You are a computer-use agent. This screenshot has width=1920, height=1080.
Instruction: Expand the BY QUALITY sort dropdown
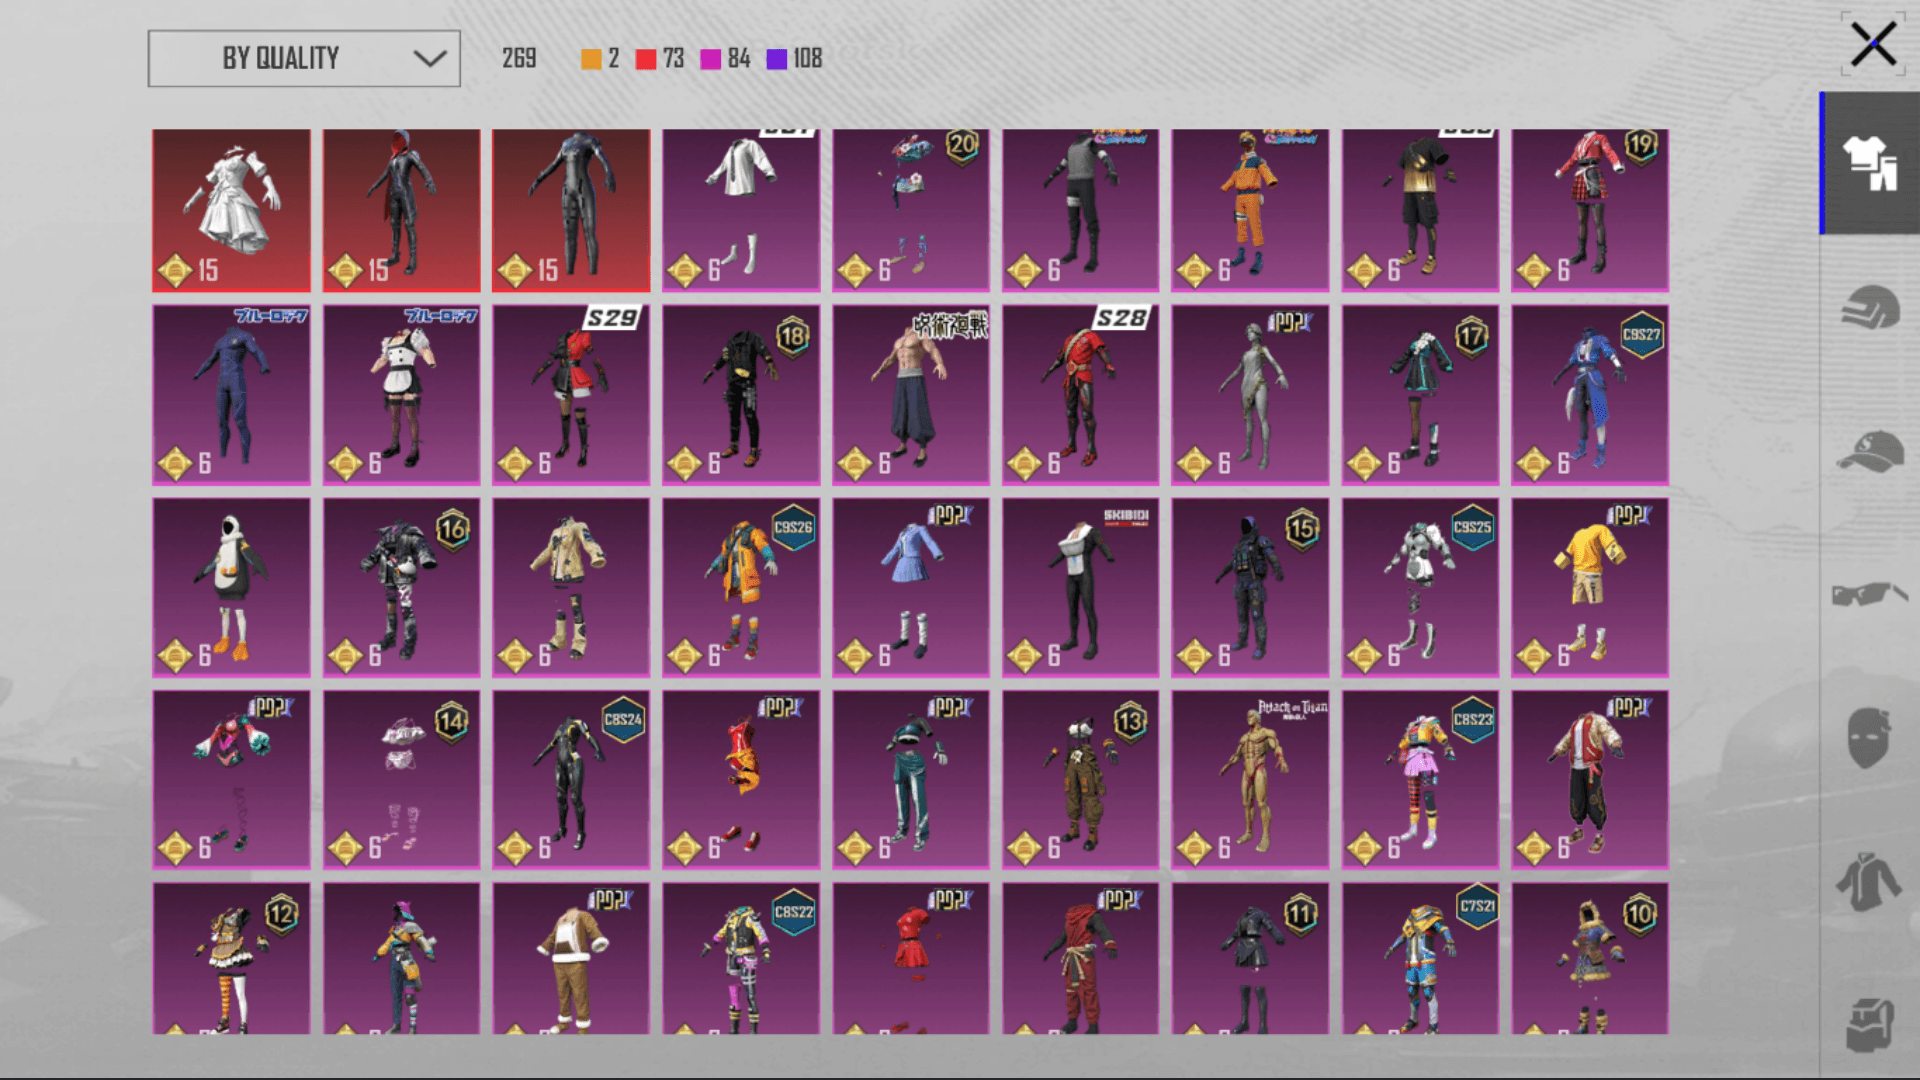304,58
